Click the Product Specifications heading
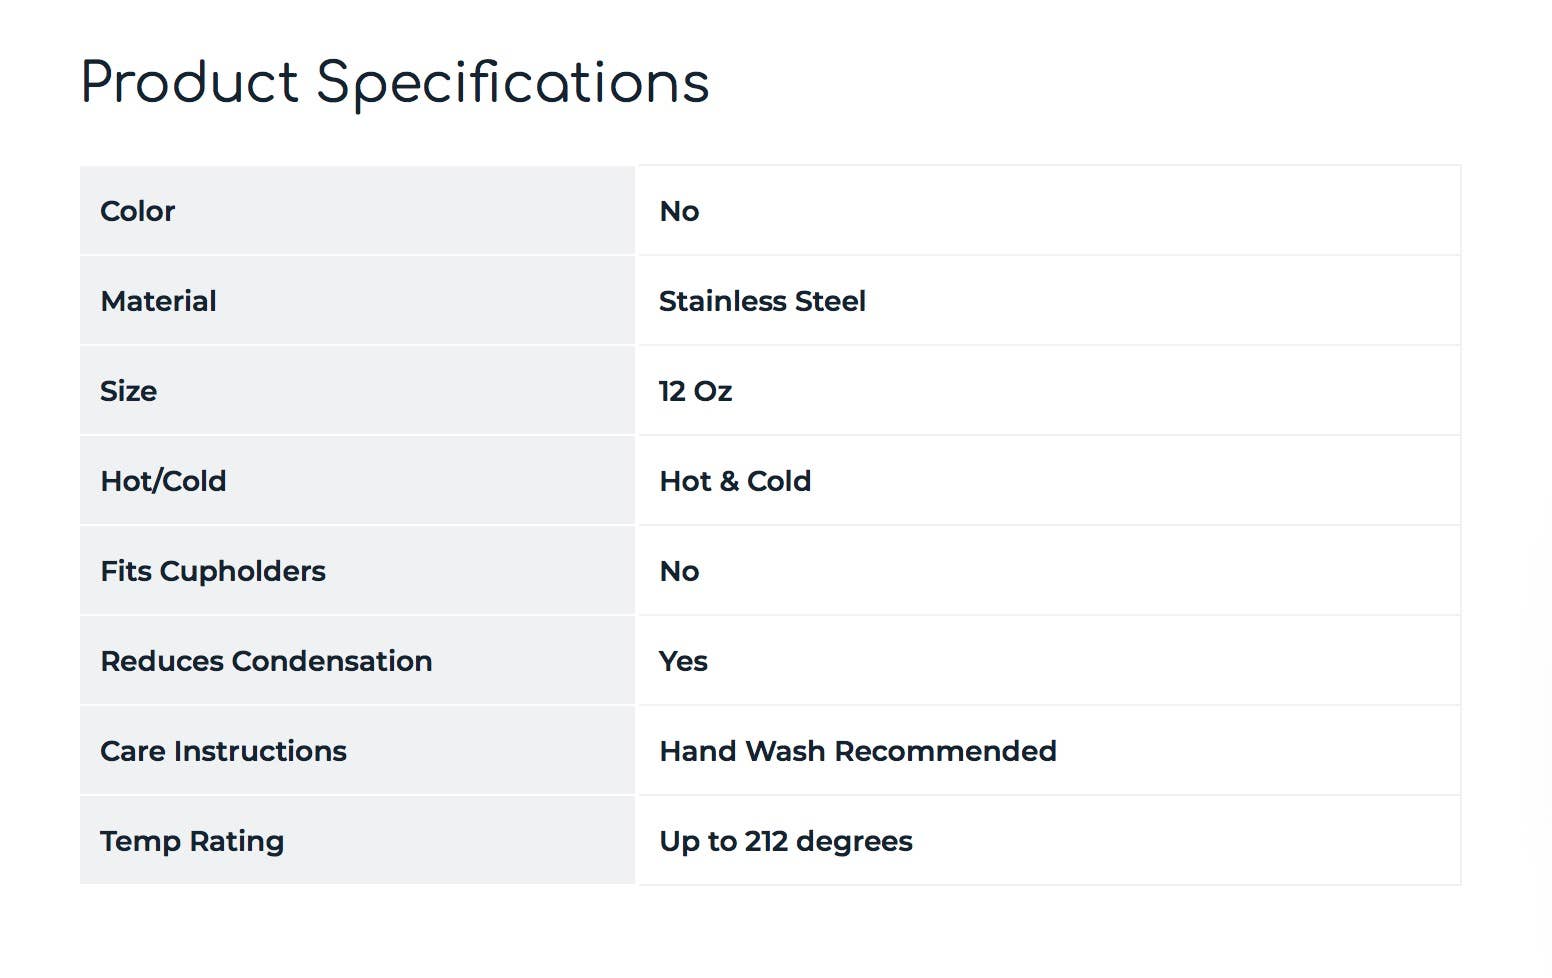Image resolution: width=1552 pixels, height=978 pixels. coord(394,82)
